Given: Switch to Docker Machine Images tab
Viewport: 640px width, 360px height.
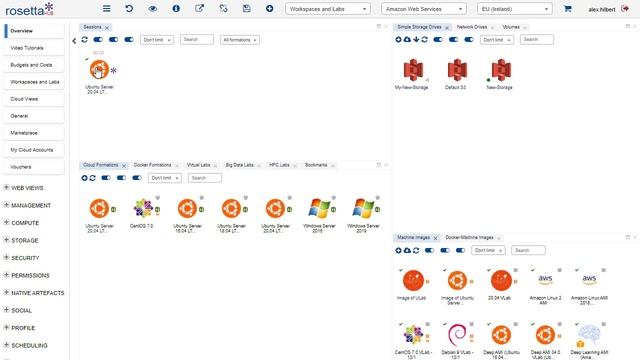Looking at the screenshot, I should click(x=469, y=237).
